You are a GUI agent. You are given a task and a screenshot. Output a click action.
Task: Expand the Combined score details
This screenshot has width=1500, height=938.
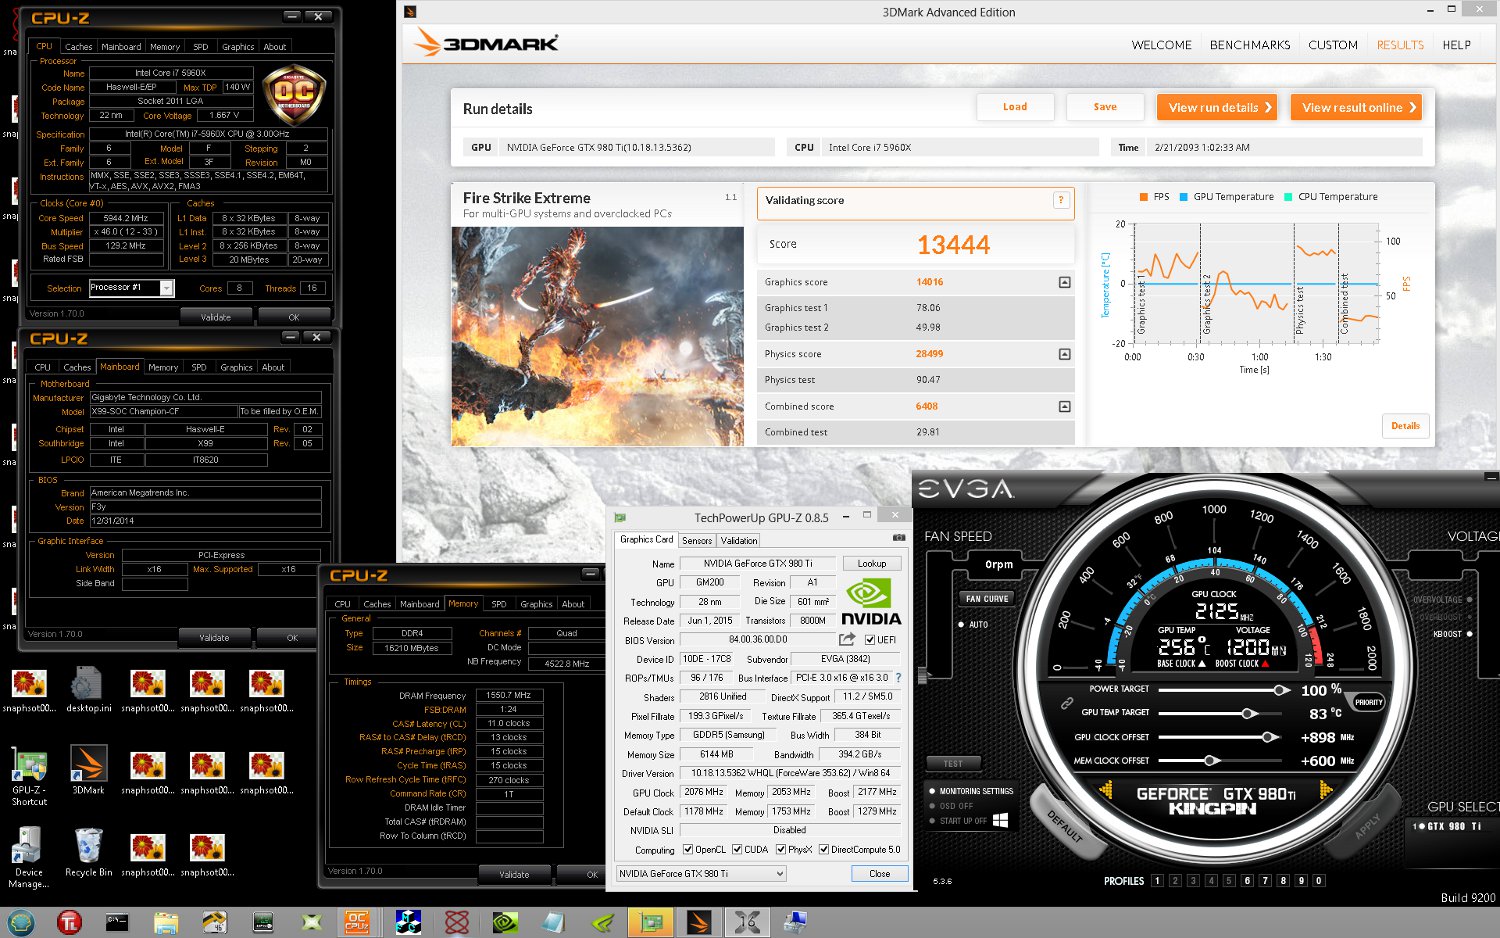click(1064, 406)
